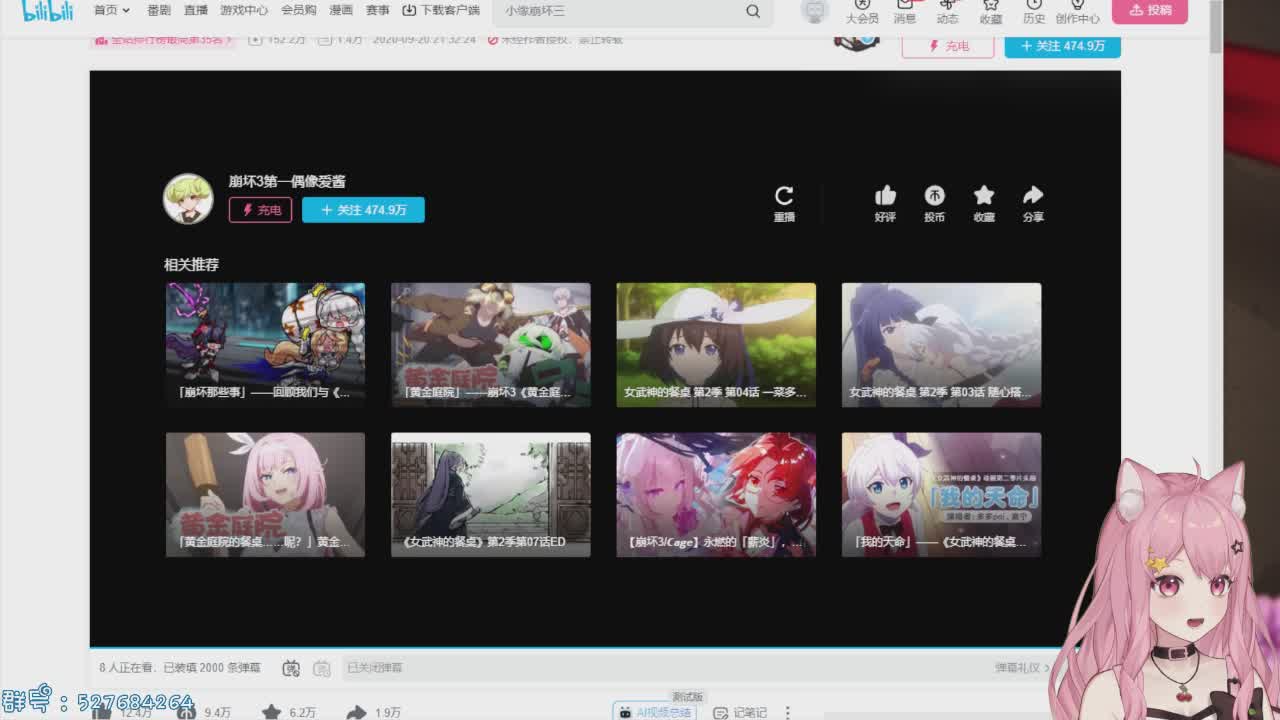Click 下载客户端 link
This screenshot has height=720, width=1280.
(441, 10)
